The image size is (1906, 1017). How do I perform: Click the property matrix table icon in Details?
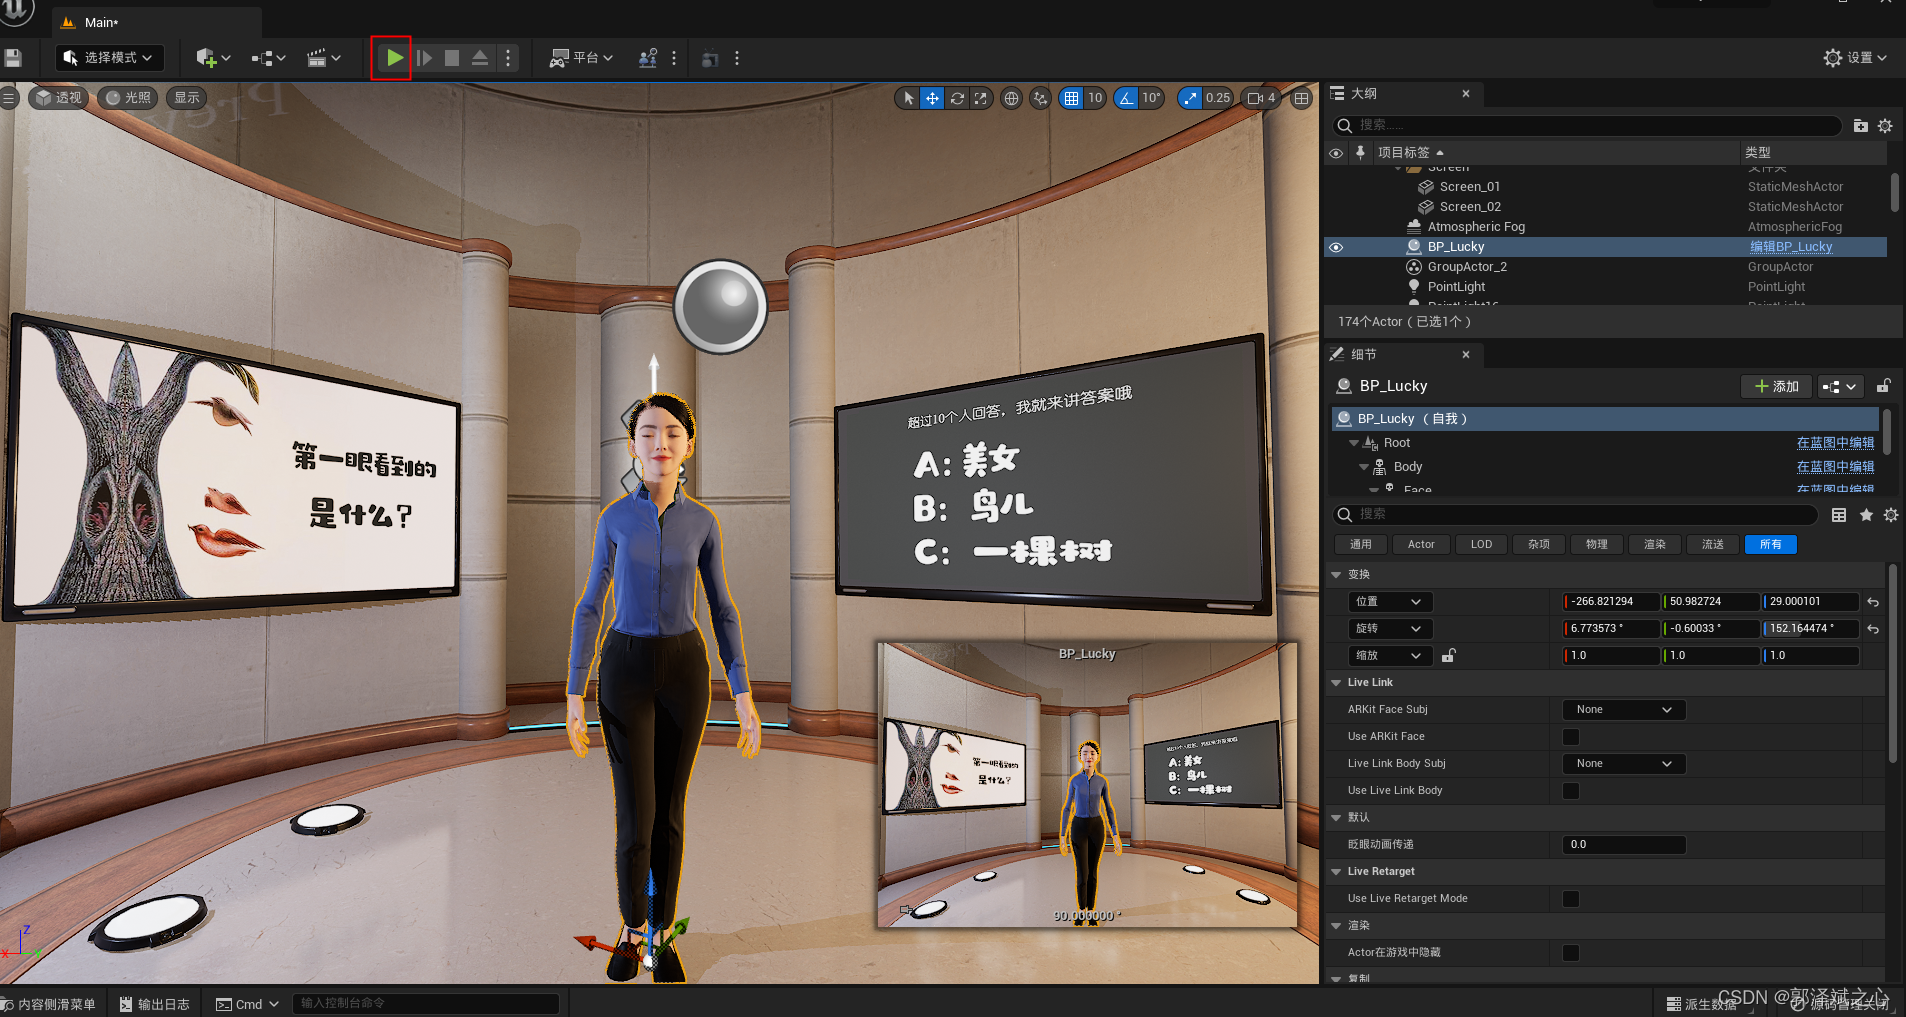pyautogui.click(x=1839, y=515)
